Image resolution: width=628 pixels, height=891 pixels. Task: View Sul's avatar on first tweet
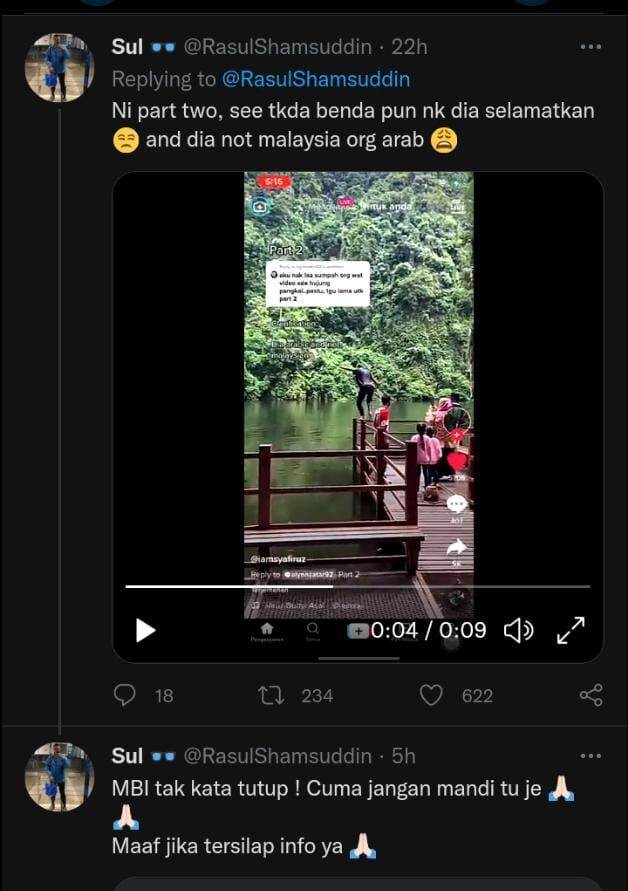click(x=59, y=68)
